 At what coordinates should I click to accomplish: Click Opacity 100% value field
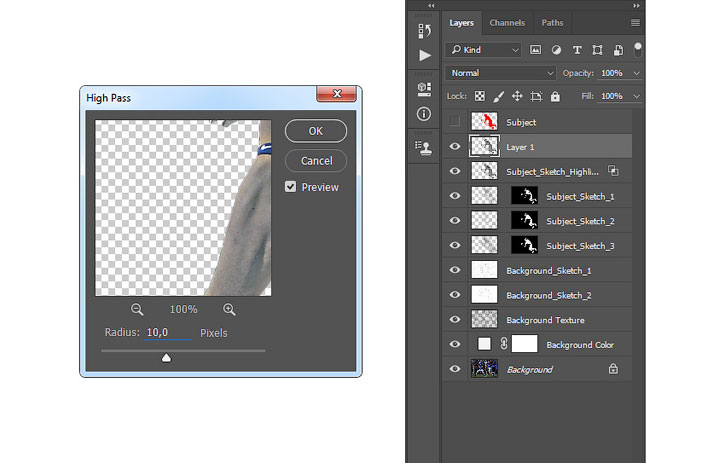coord(614,73)
